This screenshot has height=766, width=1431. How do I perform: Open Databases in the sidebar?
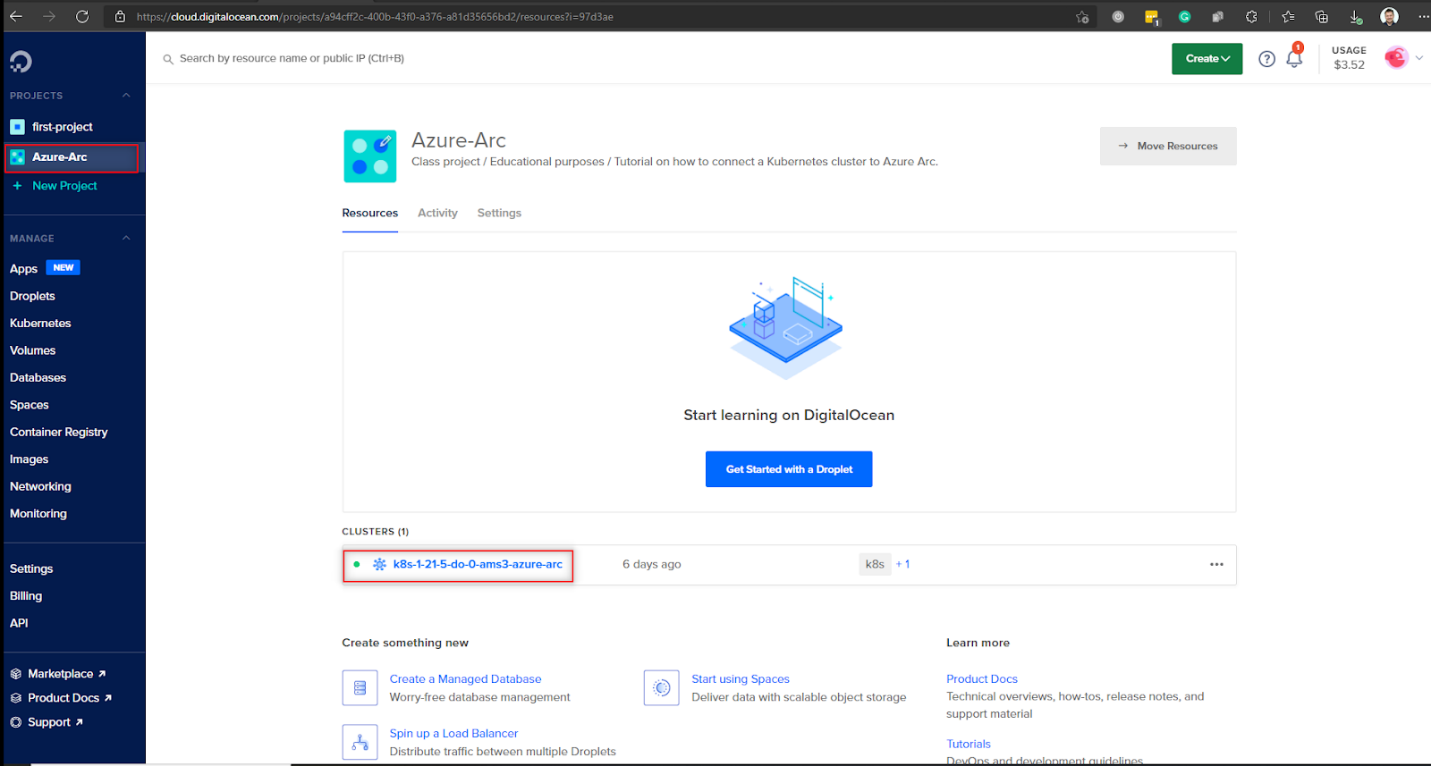pyautogui.click(x=38, y=378)
